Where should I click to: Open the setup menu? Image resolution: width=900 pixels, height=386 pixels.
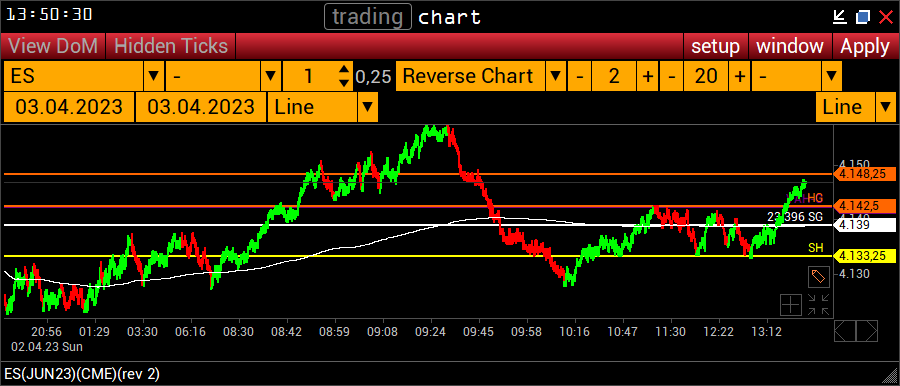tap(715, 46)
